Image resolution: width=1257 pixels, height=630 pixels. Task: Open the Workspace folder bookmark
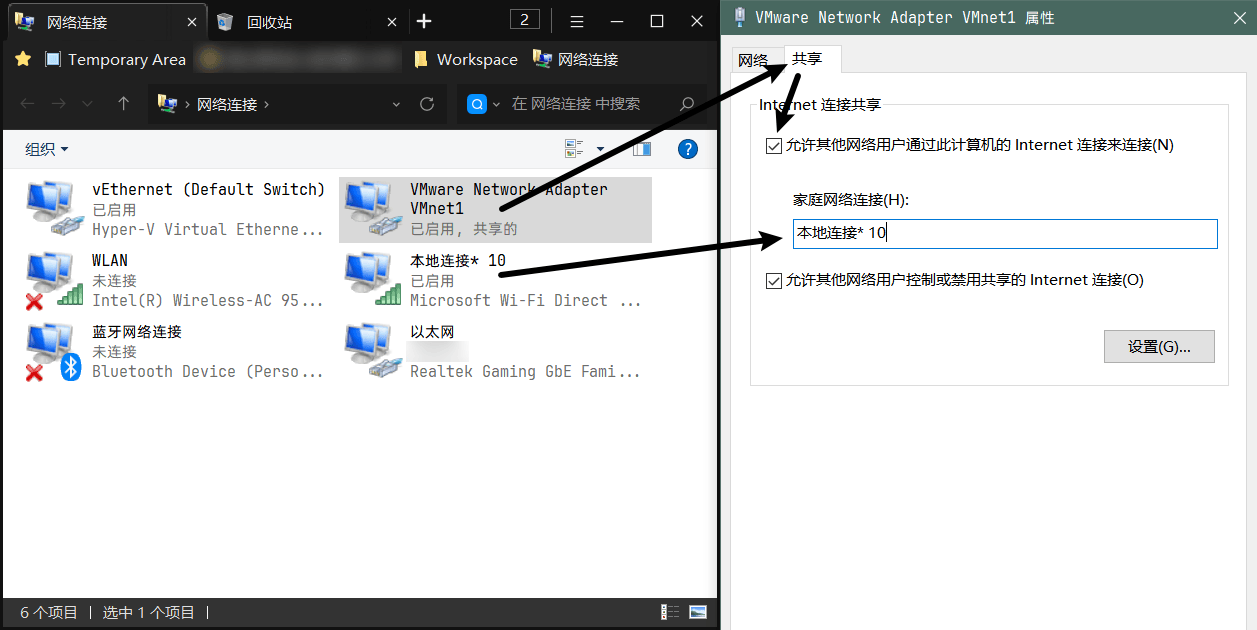(x=466, y=59)
